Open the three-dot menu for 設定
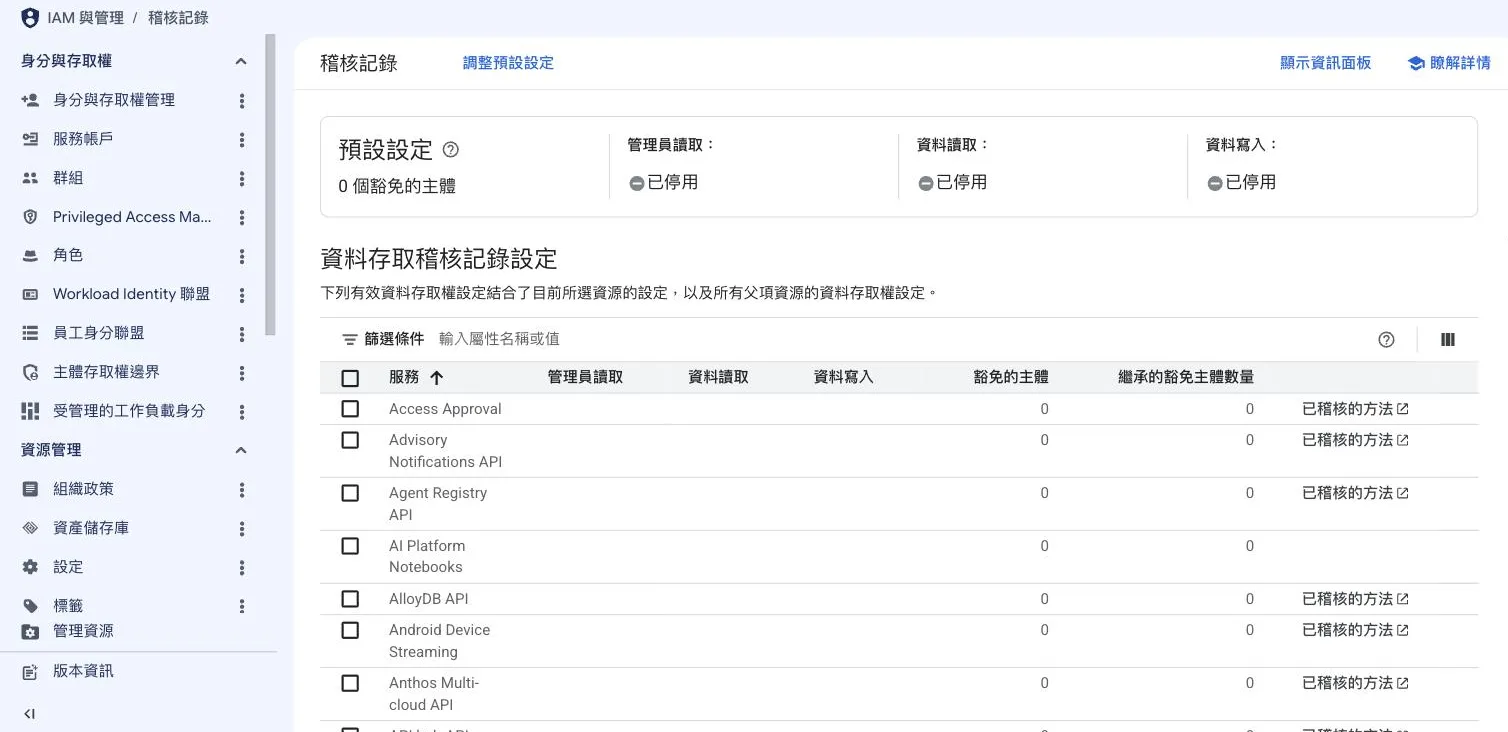The width and height of the screenshot is (1508, 732). point(241,567)
